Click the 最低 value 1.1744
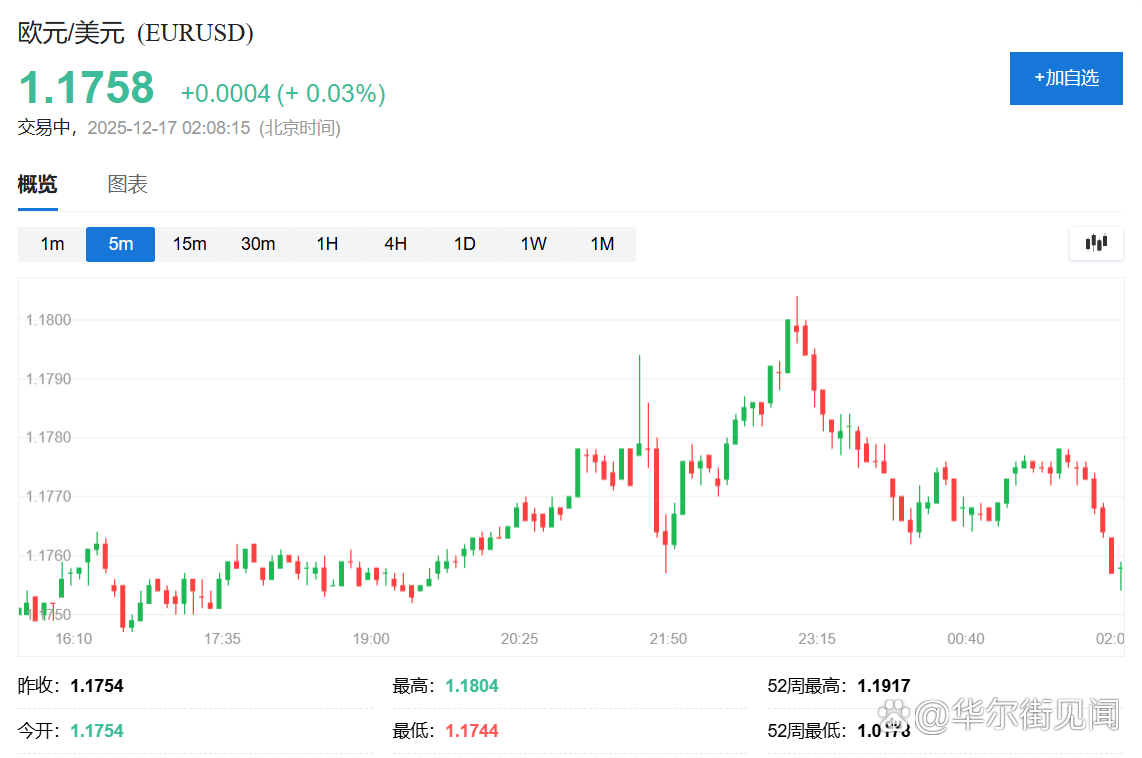This screenshot has height=758, width=1142. click(470, 730)
